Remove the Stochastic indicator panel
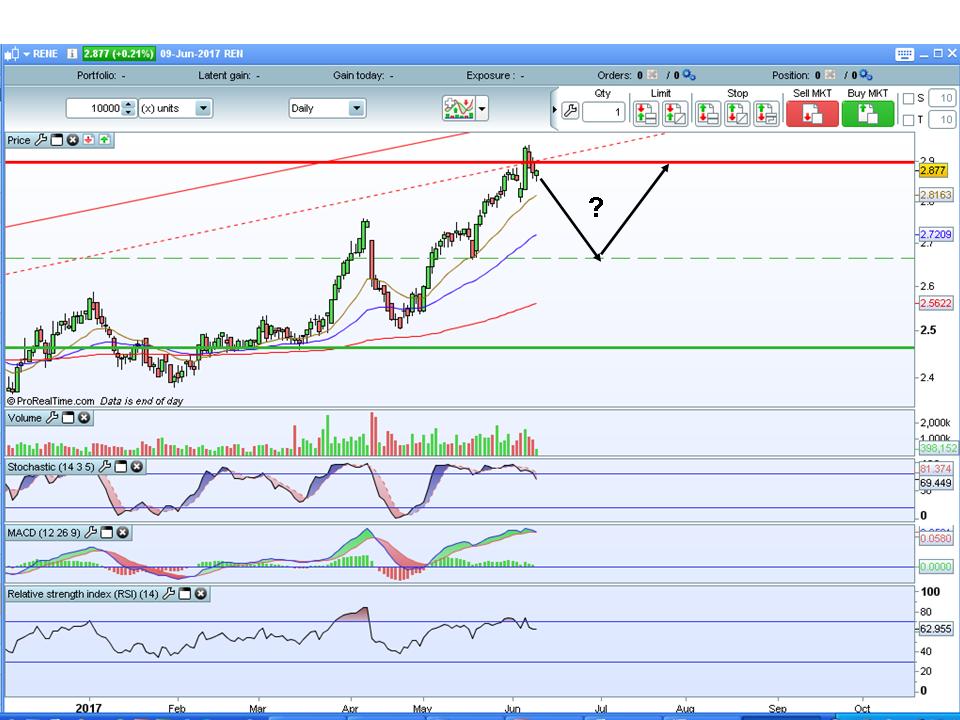The height and width of the screenshot is (720, 960). [137, 467]
